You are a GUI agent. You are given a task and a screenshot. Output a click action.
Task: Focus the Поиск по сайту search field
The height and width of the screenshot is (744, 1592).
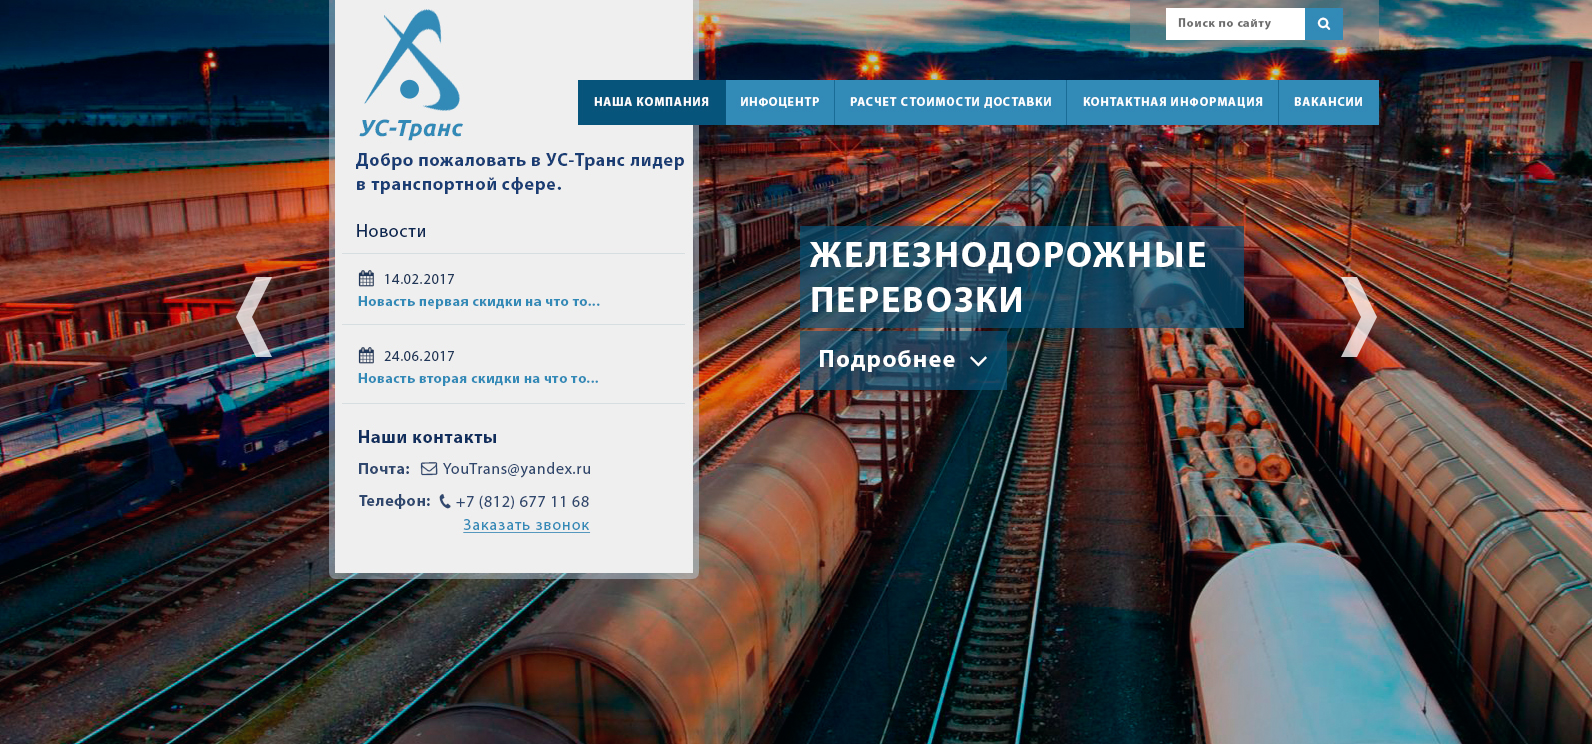click(x=1235, y=24)
